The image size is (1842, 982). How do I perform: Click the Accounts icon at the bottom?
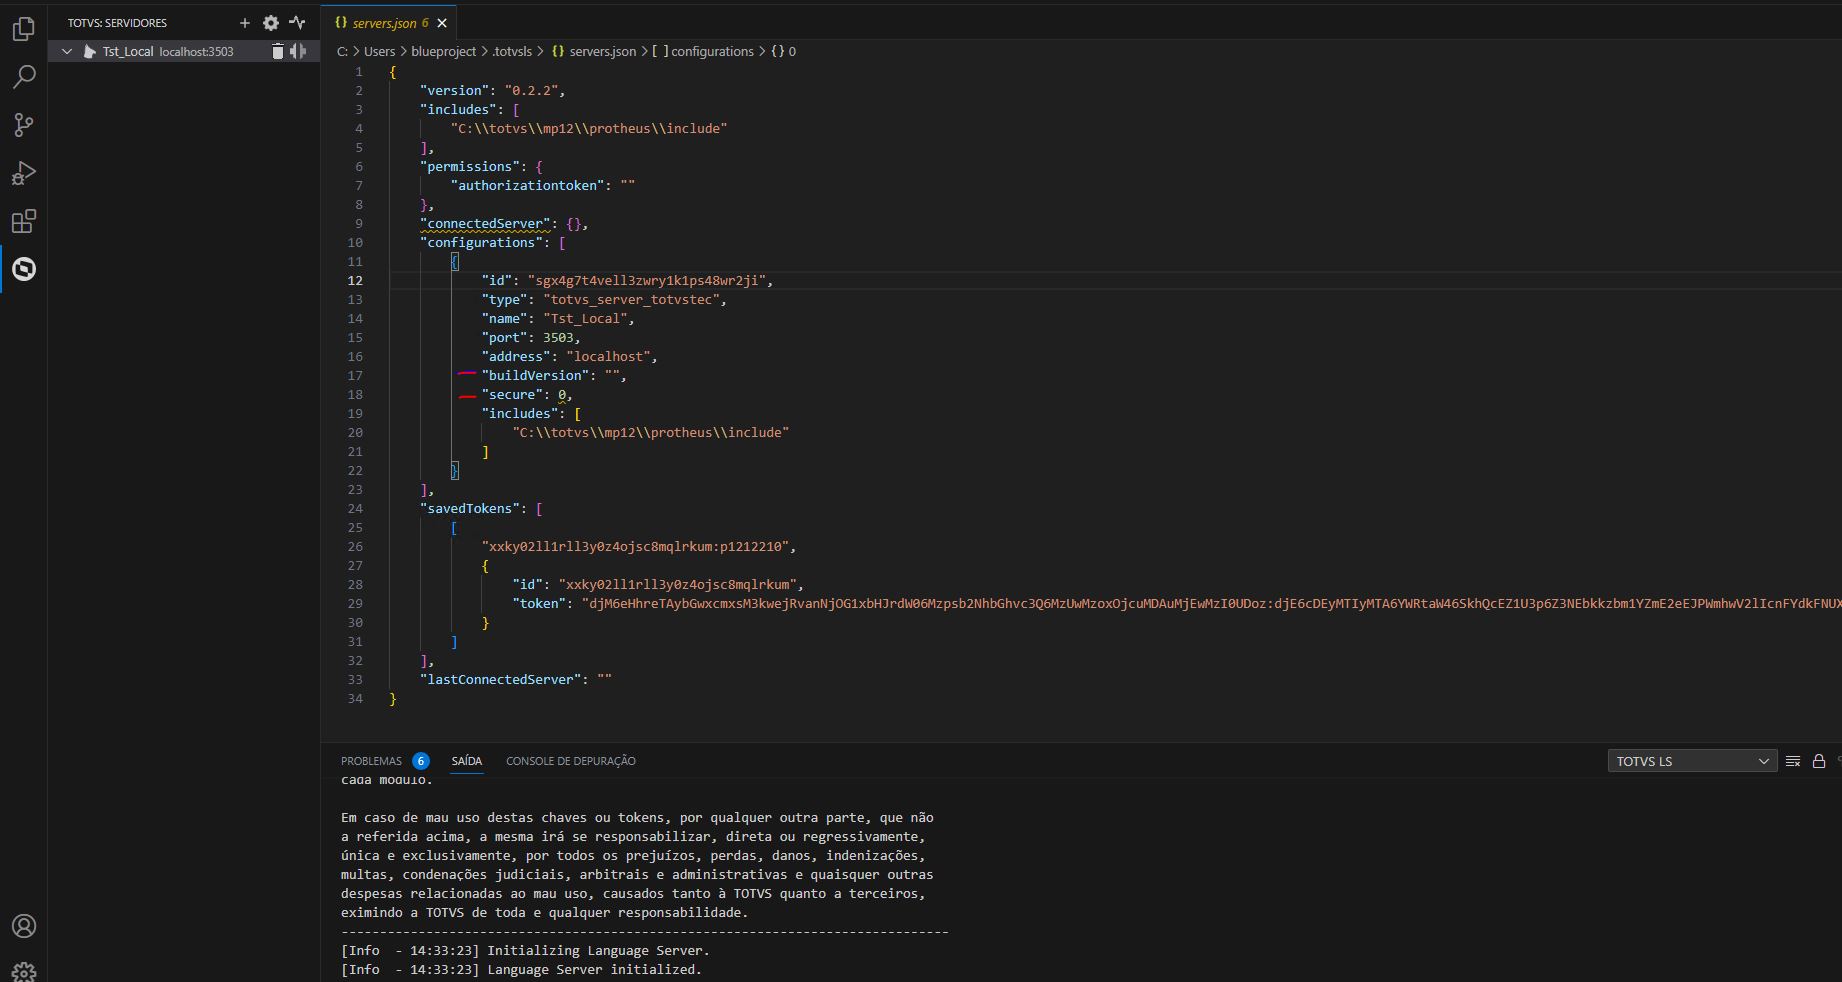pyautogui.click(x=24, y=926)
